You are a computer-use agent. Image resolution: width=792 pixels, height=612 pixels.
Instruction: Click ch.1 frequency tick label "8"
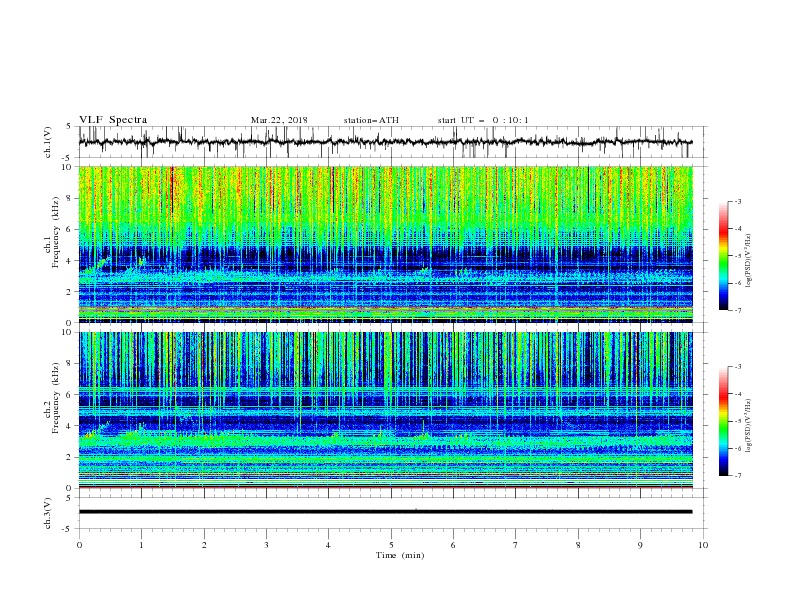click(x=69, y=198)
